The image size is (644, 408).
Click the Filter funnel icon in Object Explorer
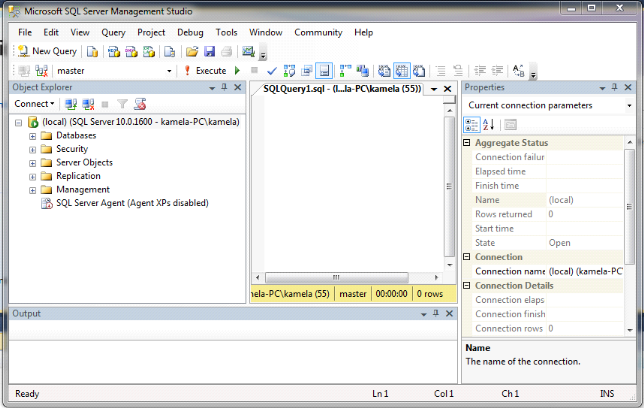(x=122, y=104)
